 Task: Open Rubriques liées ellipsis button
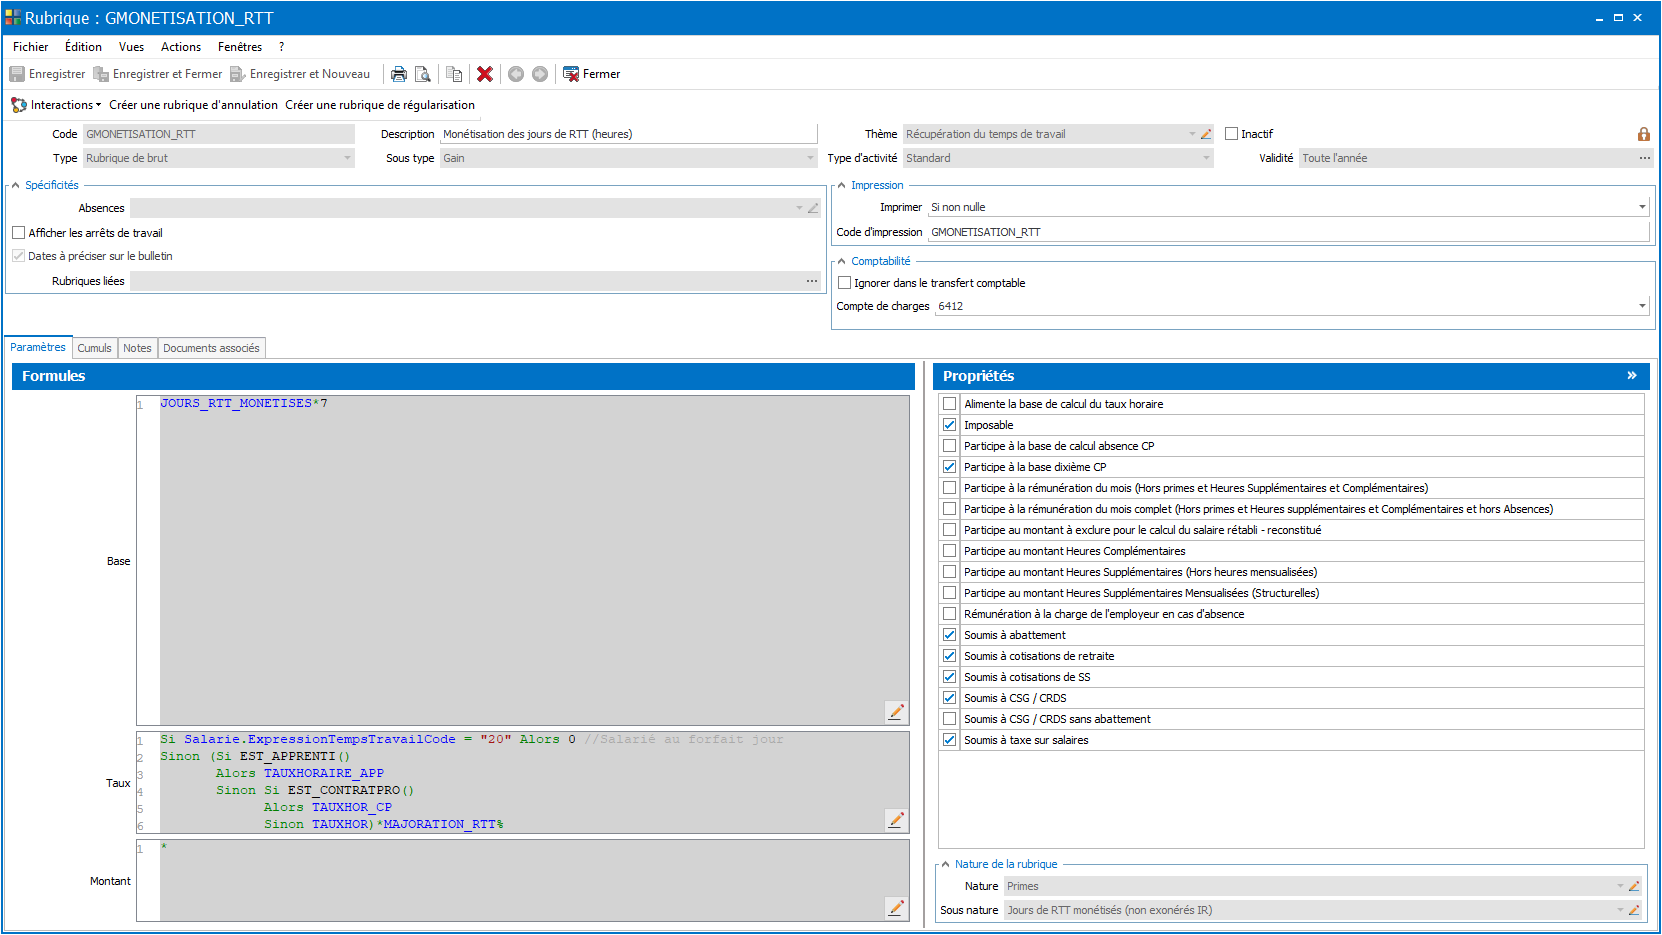point(812,281)
